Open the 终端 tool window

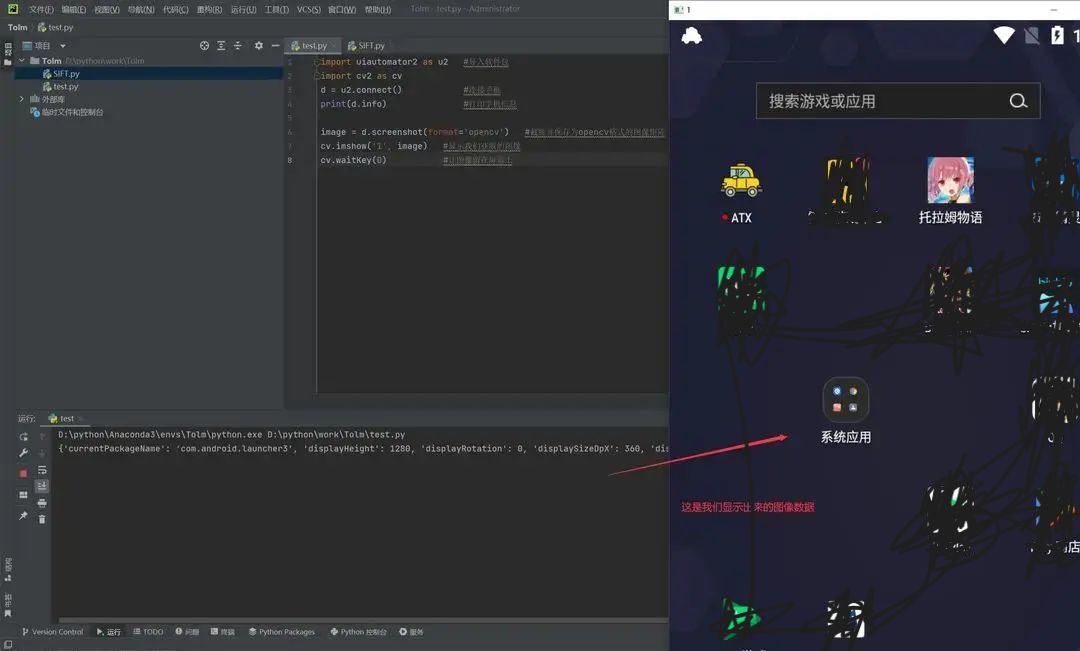click(222, 632)
